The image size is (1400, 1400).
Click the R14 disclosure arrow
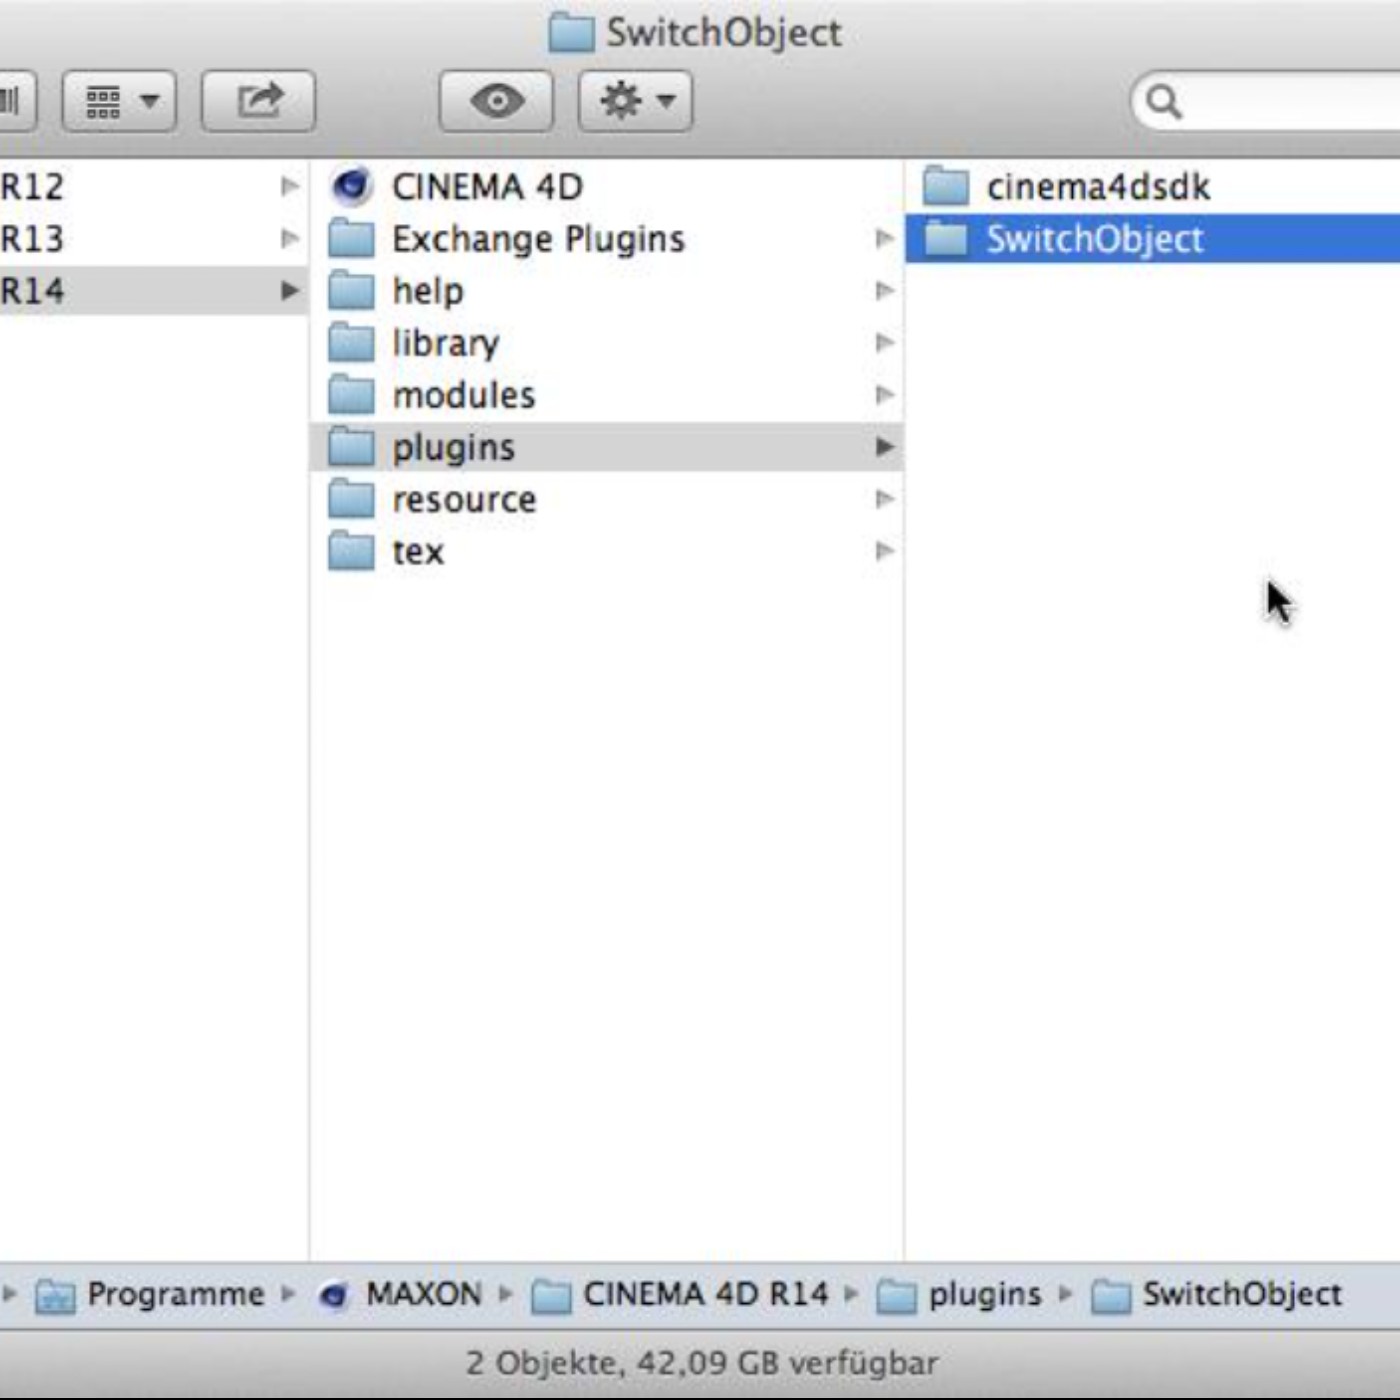pos(289,290)
